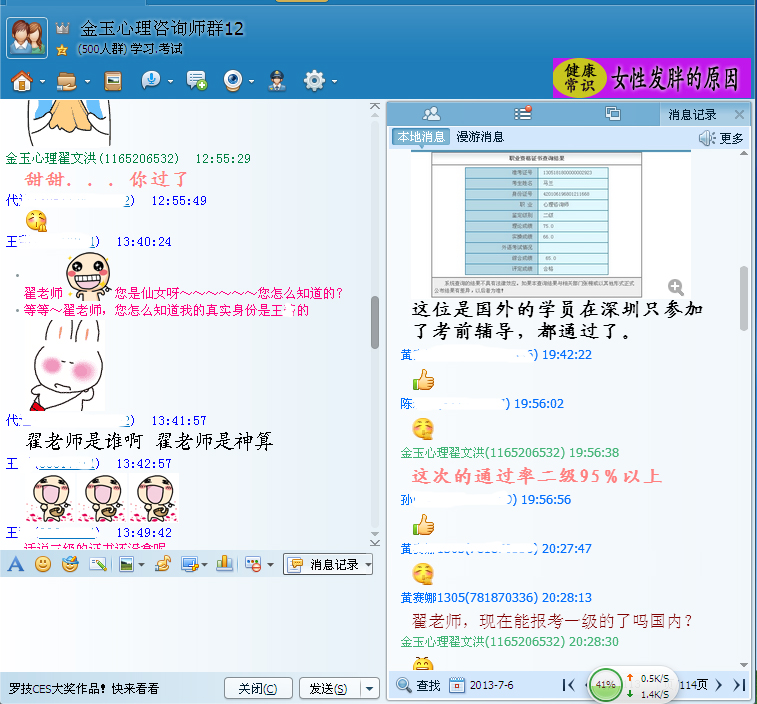Expand the send button options arrow
This screenshot has width=757, height=704.
coord(370,688)
